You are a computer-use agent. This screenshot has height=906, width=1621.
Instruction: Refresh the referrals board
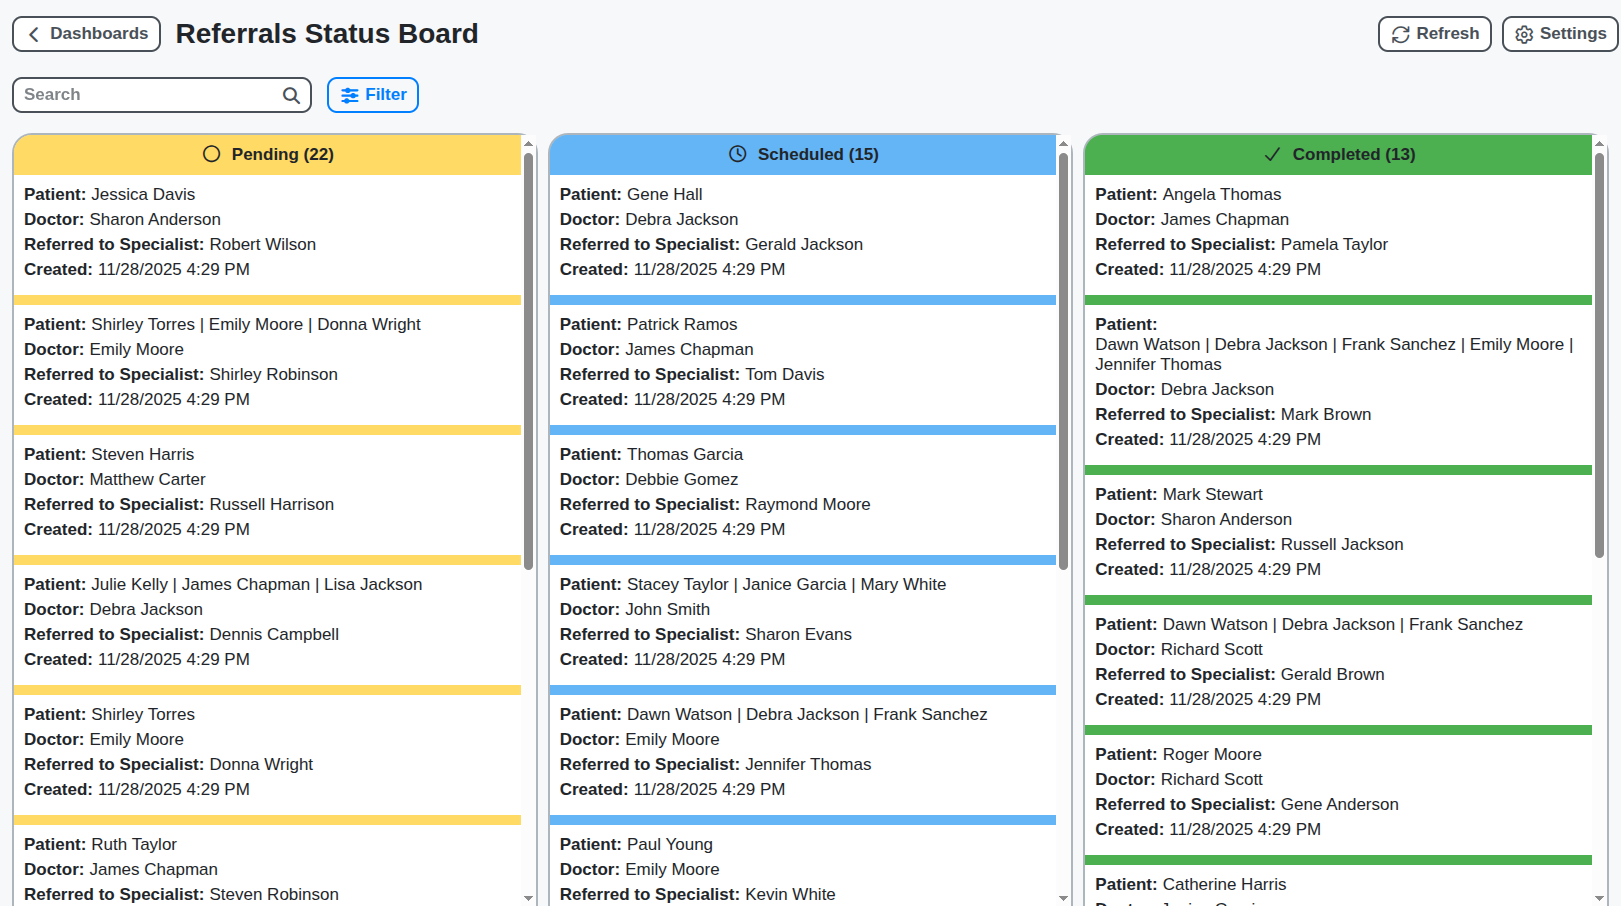(1434, 33)
